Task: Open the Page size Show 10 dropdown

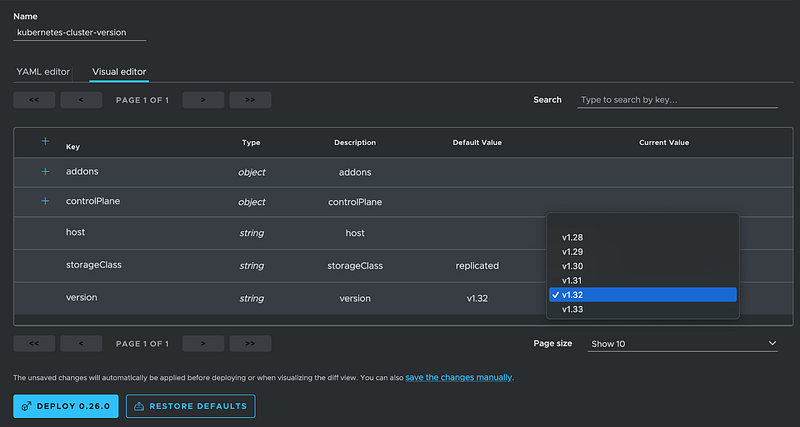Action: point(682,343)
